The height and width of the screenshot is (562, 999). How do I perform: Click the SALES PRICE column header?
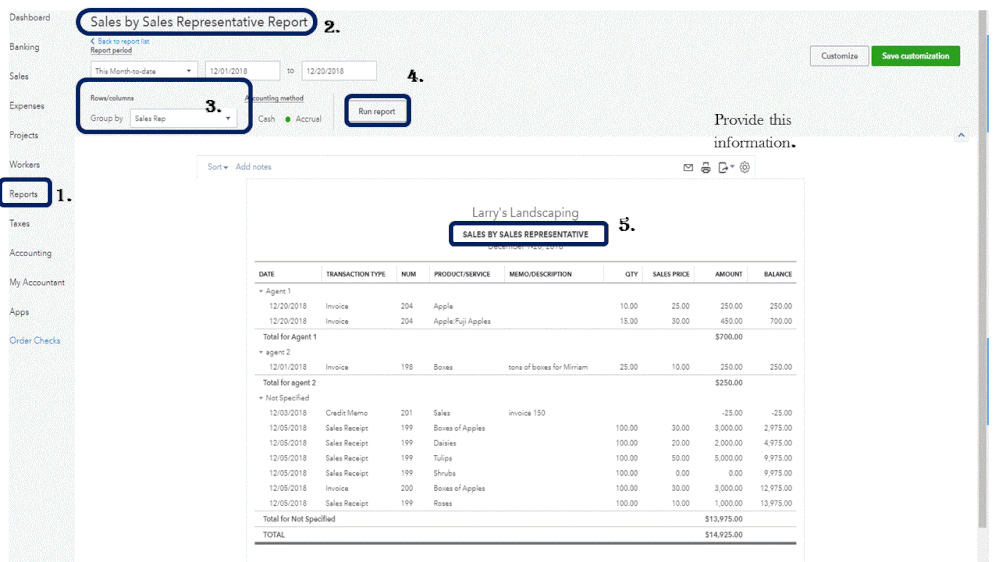click(671, 274)
